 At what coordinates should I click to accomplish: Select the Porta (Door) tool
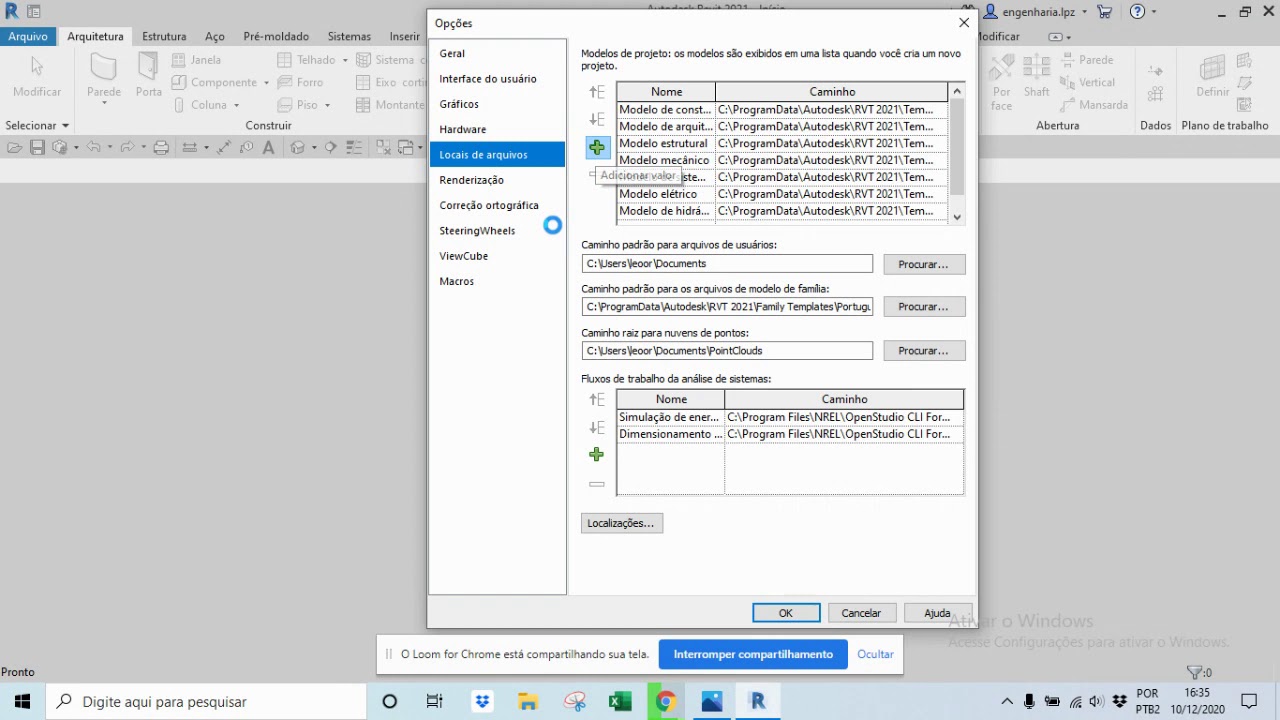tap(149, 75)
